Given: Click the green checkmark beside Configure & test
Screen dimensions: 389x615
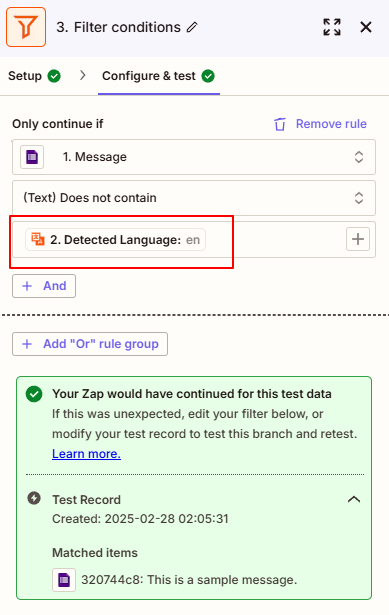Looking at the screenshot, I should [208, 76].
